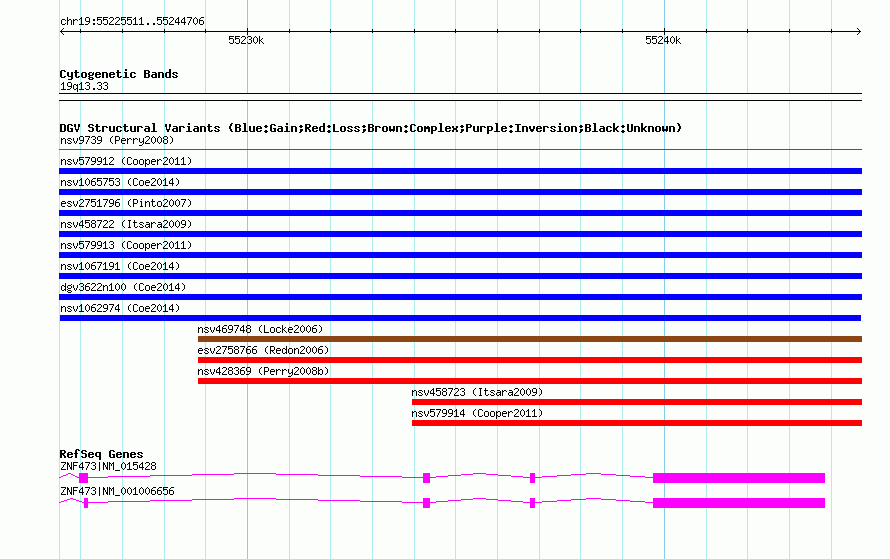Select the esv2751796 (Pinto2007) gain bar

(x=460, y=213)
